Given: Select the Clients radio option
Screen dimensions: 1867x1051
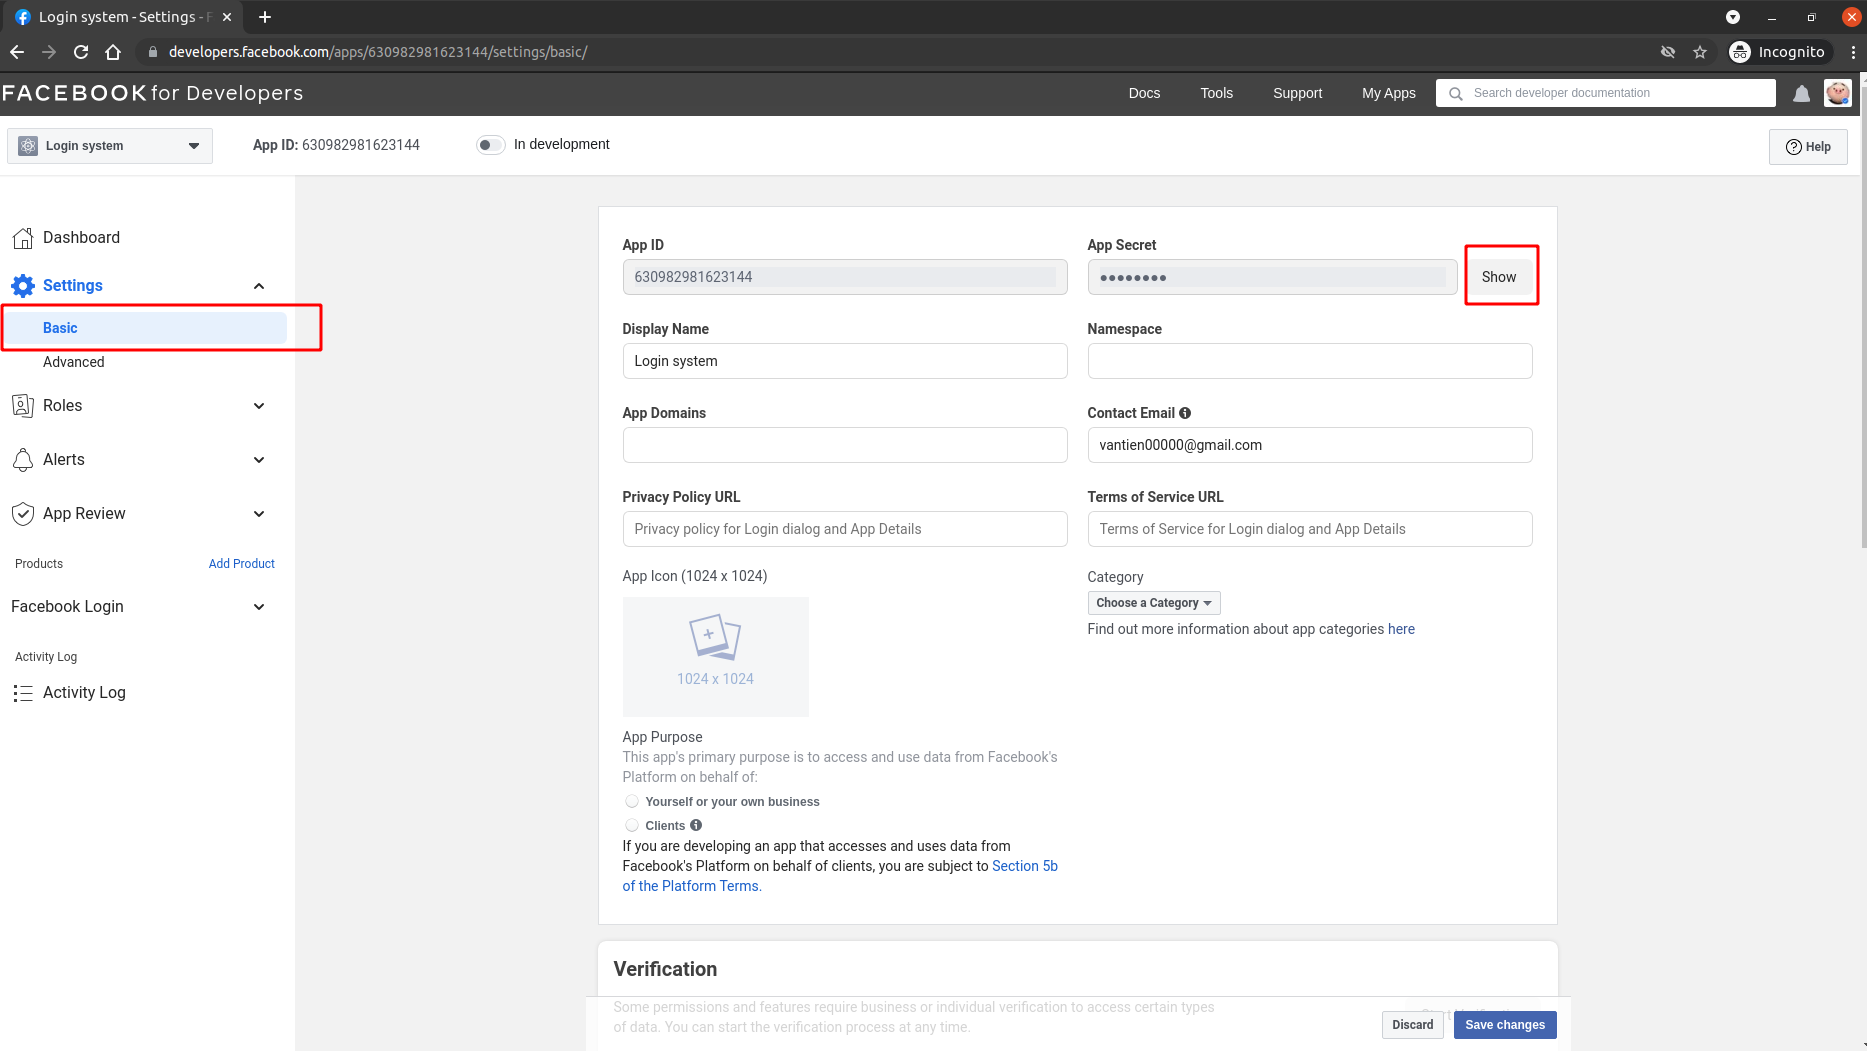Looking at the screenshot, I should [632, 825].
